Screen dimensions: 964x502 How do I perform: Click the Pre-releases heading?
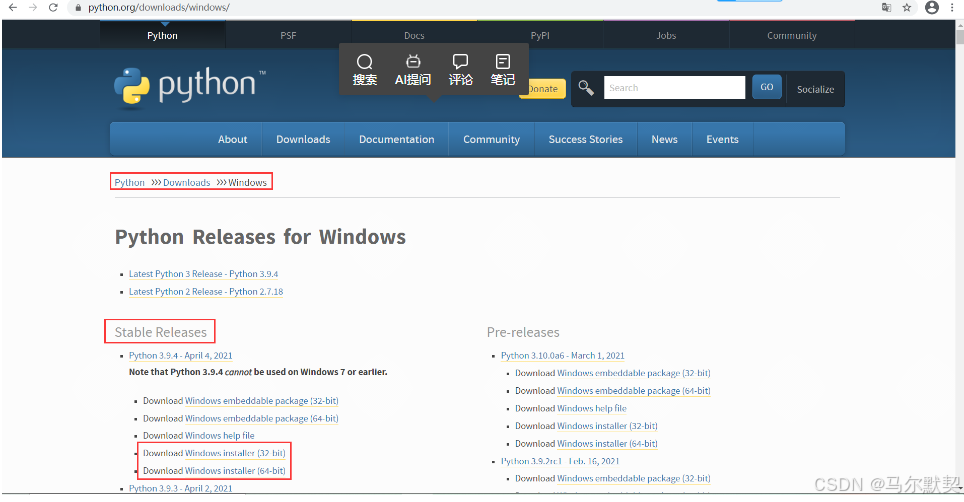[x=523, y=332]
